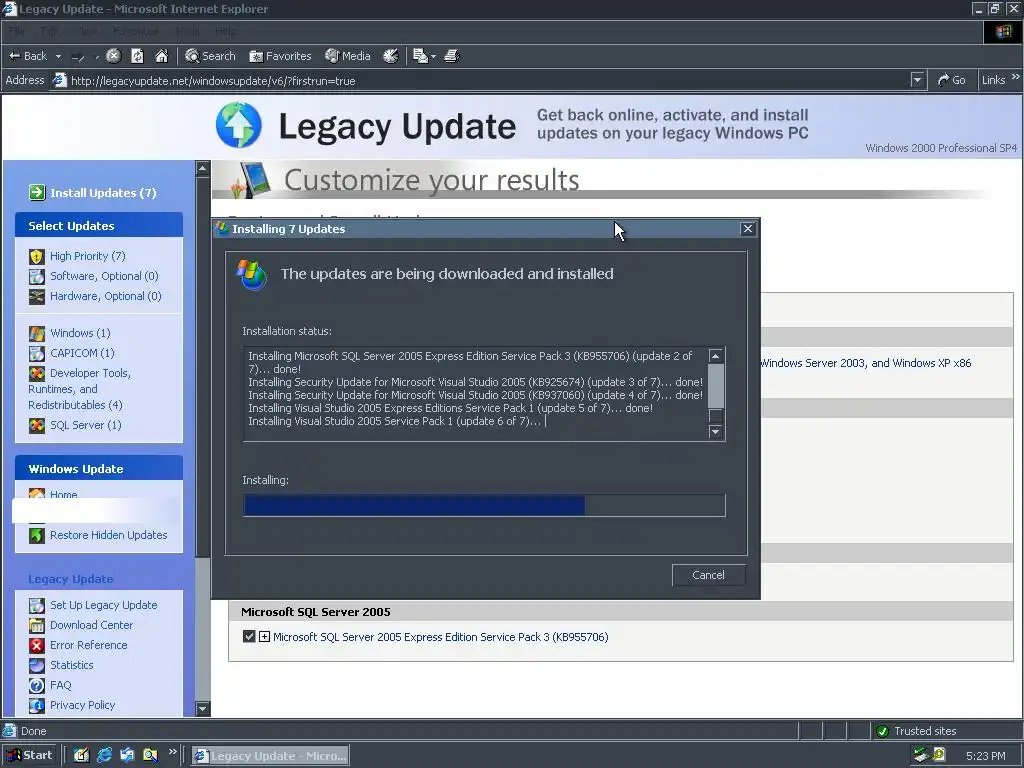Cancel the update installation
This screenshot has width=1024, height=768.
[x=709, y=575]
